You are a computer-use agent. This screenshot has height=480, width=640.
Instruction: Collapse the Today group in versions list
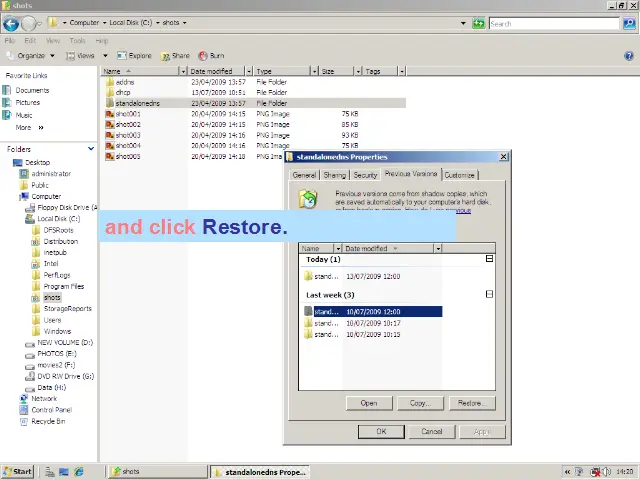[489, 259]
